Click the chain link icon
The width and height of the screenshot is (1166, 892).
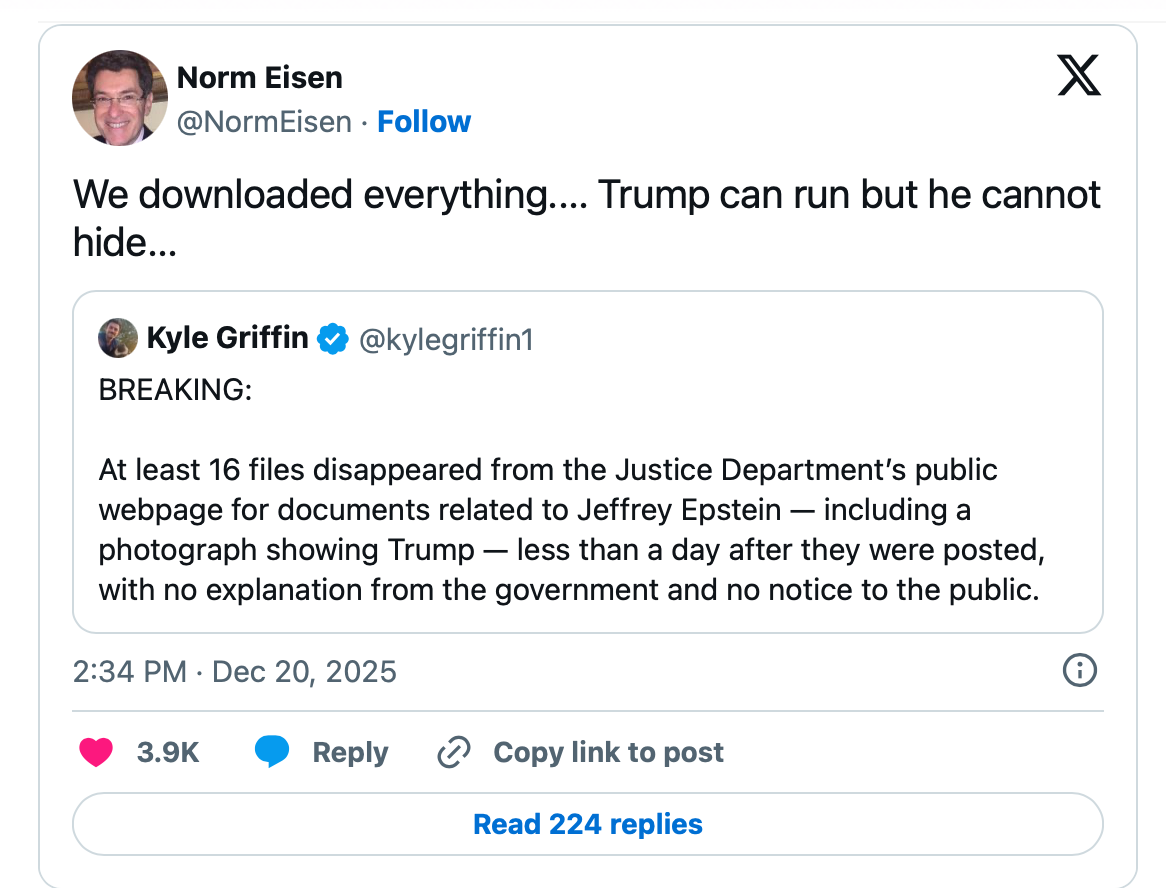point(454,752)
